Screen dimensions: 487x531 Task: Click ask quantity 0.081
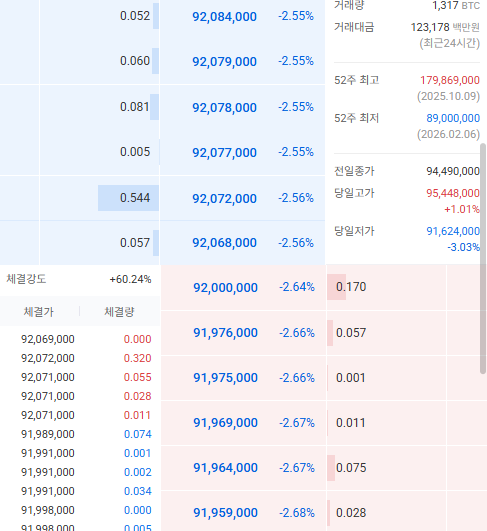coord(135,107)
